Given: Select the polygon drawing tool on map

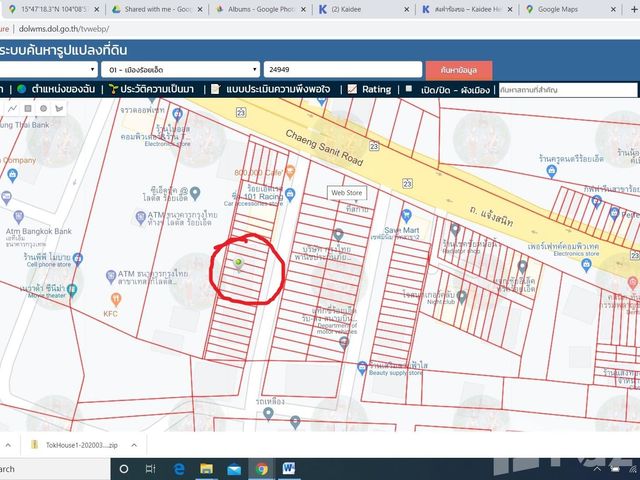Looking at the screenshot, I should [x=59, y=108].
